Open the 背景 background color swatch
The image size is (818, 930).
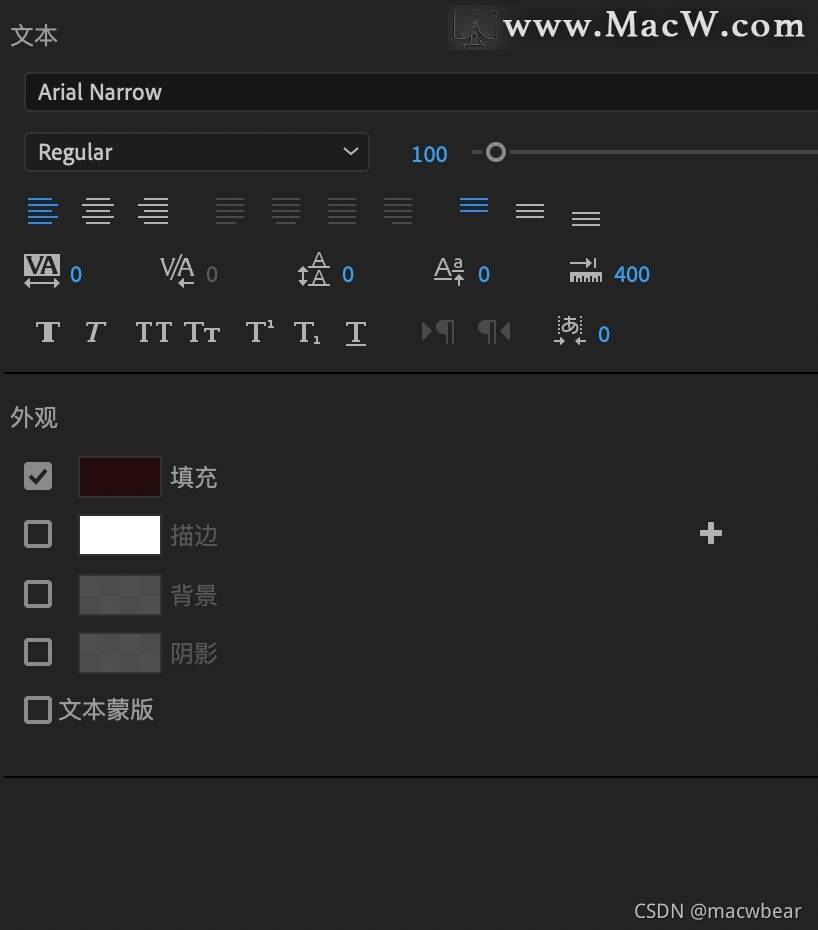120,594
